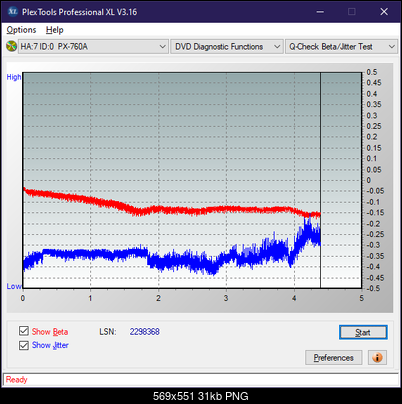Click the Ready status bar text

click(17, 379)
